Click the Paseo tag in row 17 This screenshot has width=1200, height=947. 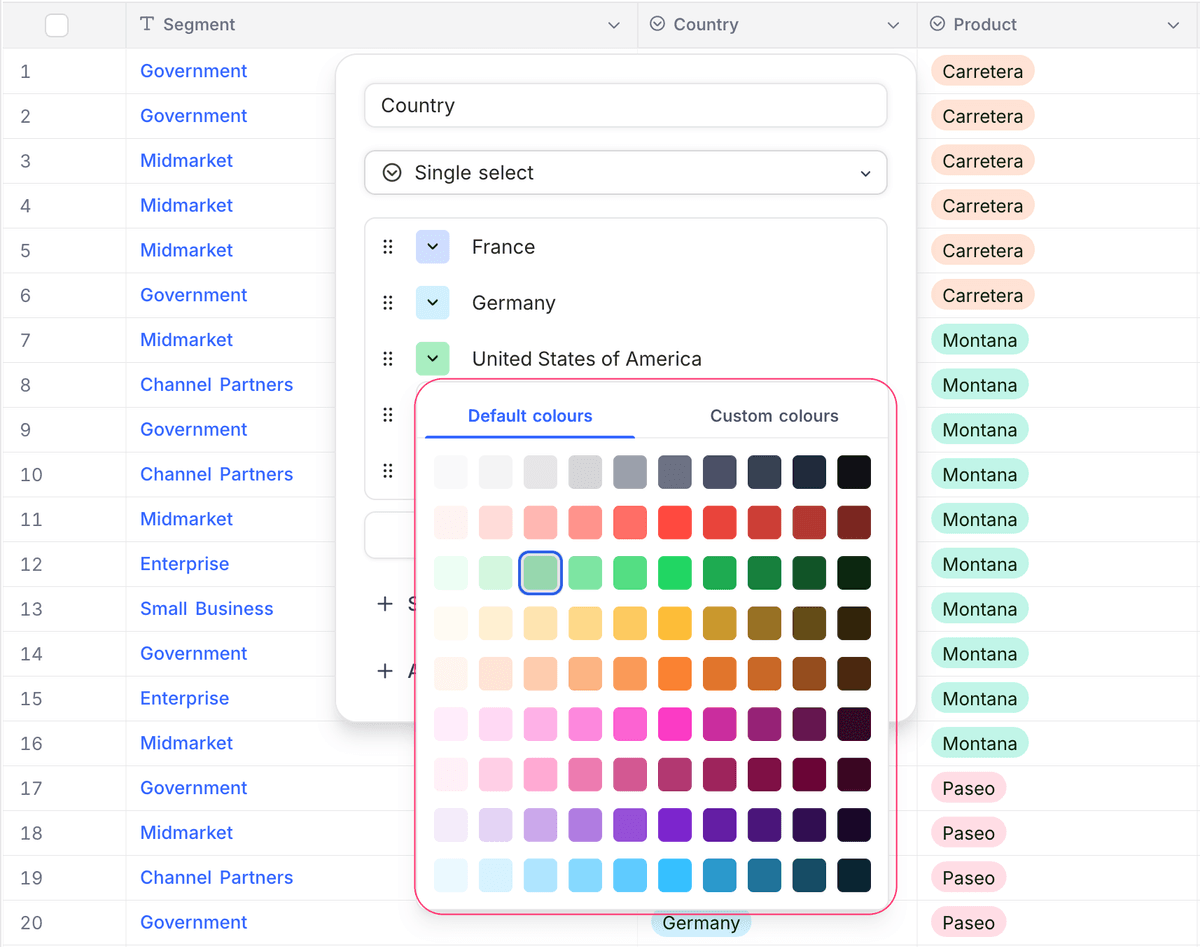click(x=968, y=788)
